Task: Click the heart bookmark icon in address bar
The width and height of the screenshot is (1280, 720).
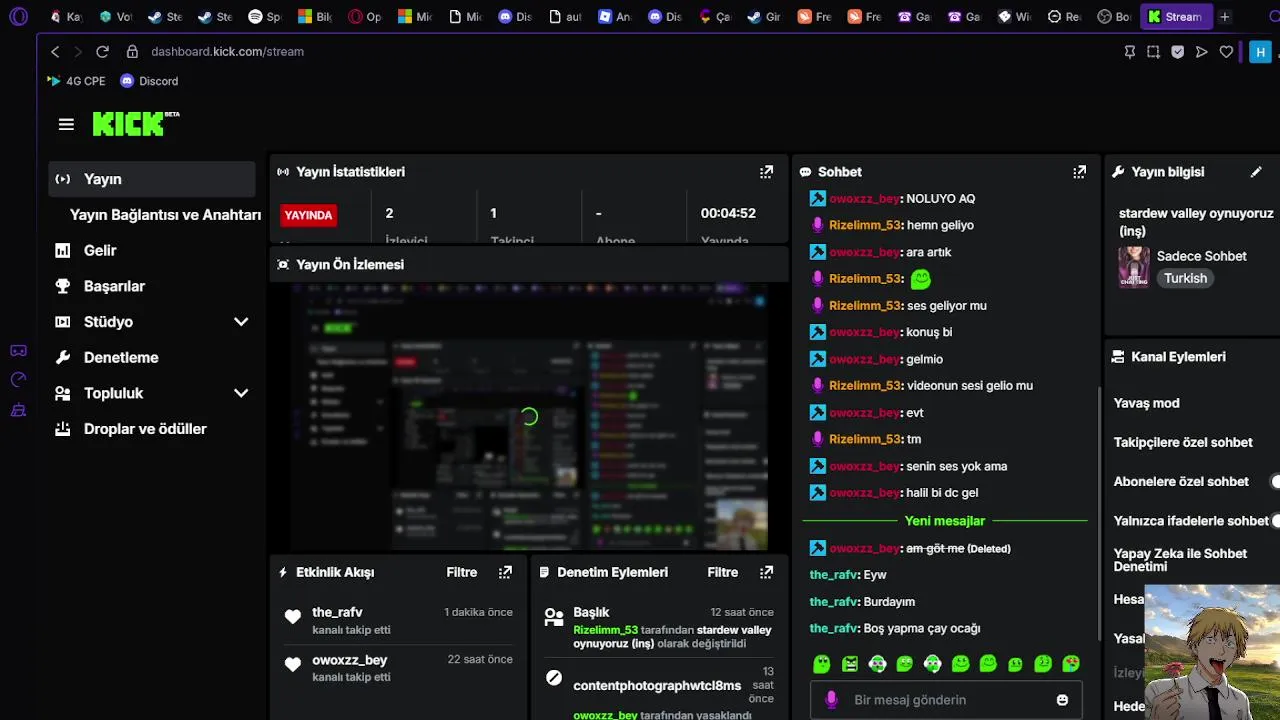Action: click(1226, 52)
